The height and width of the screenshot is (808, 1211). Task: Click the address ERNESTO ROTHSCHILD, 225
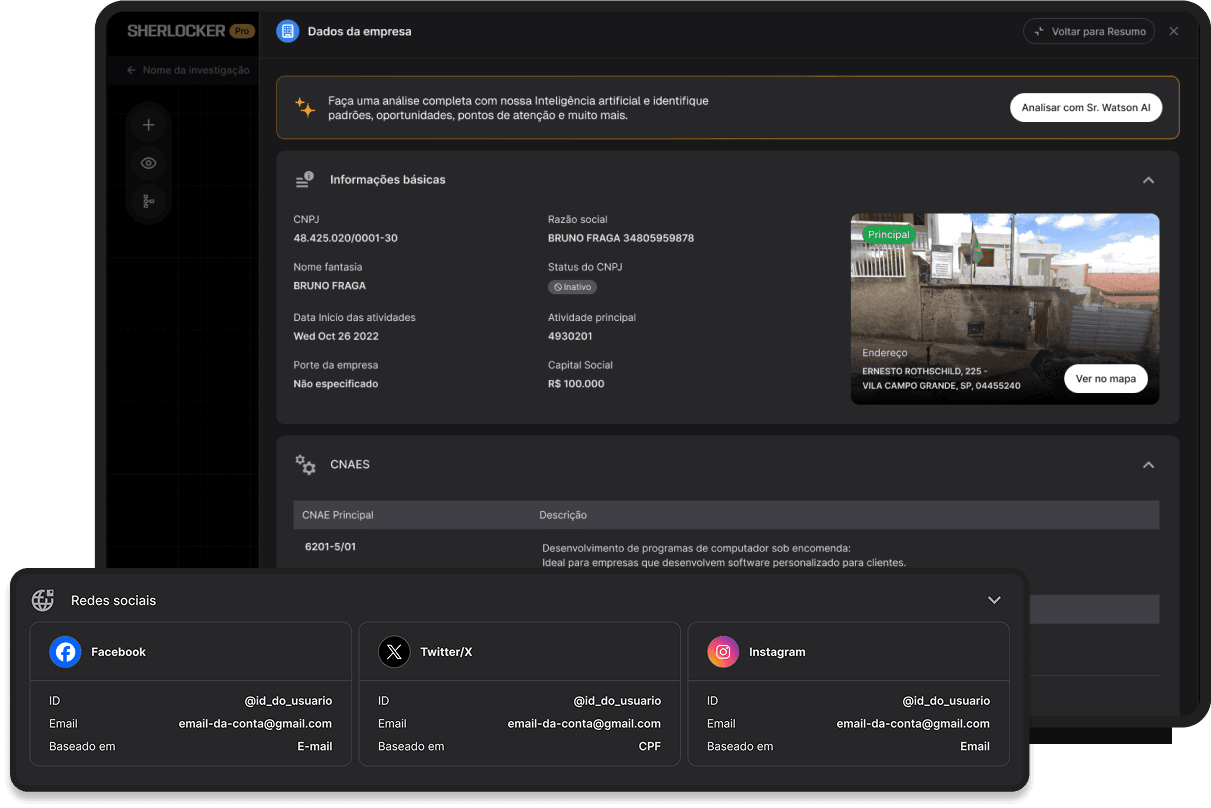941,378
